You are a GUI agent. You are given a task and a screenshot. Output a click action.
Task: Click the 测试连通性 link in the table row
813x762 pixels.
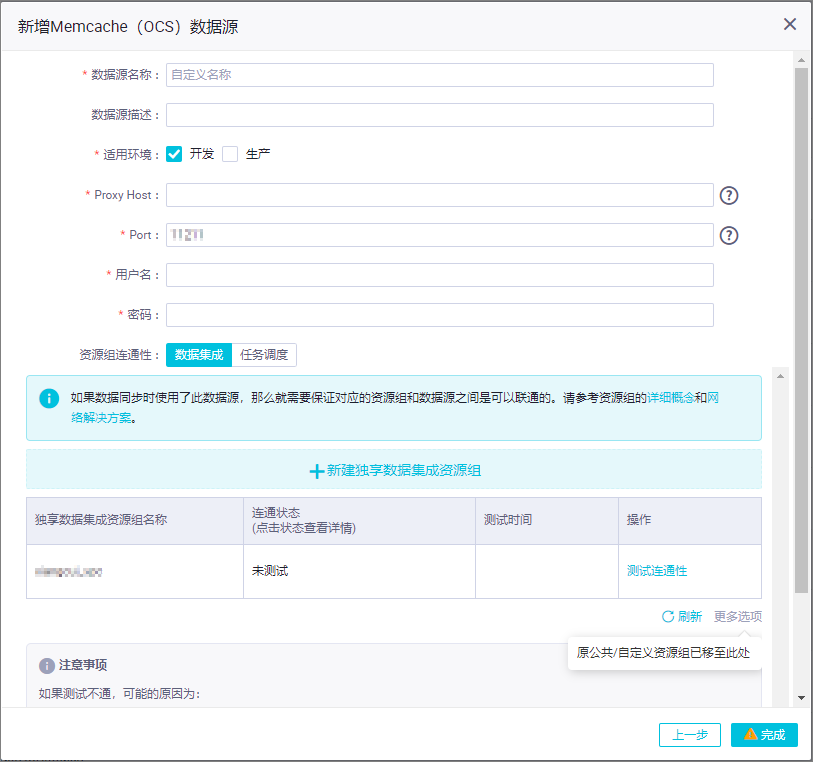coord(657,571)
